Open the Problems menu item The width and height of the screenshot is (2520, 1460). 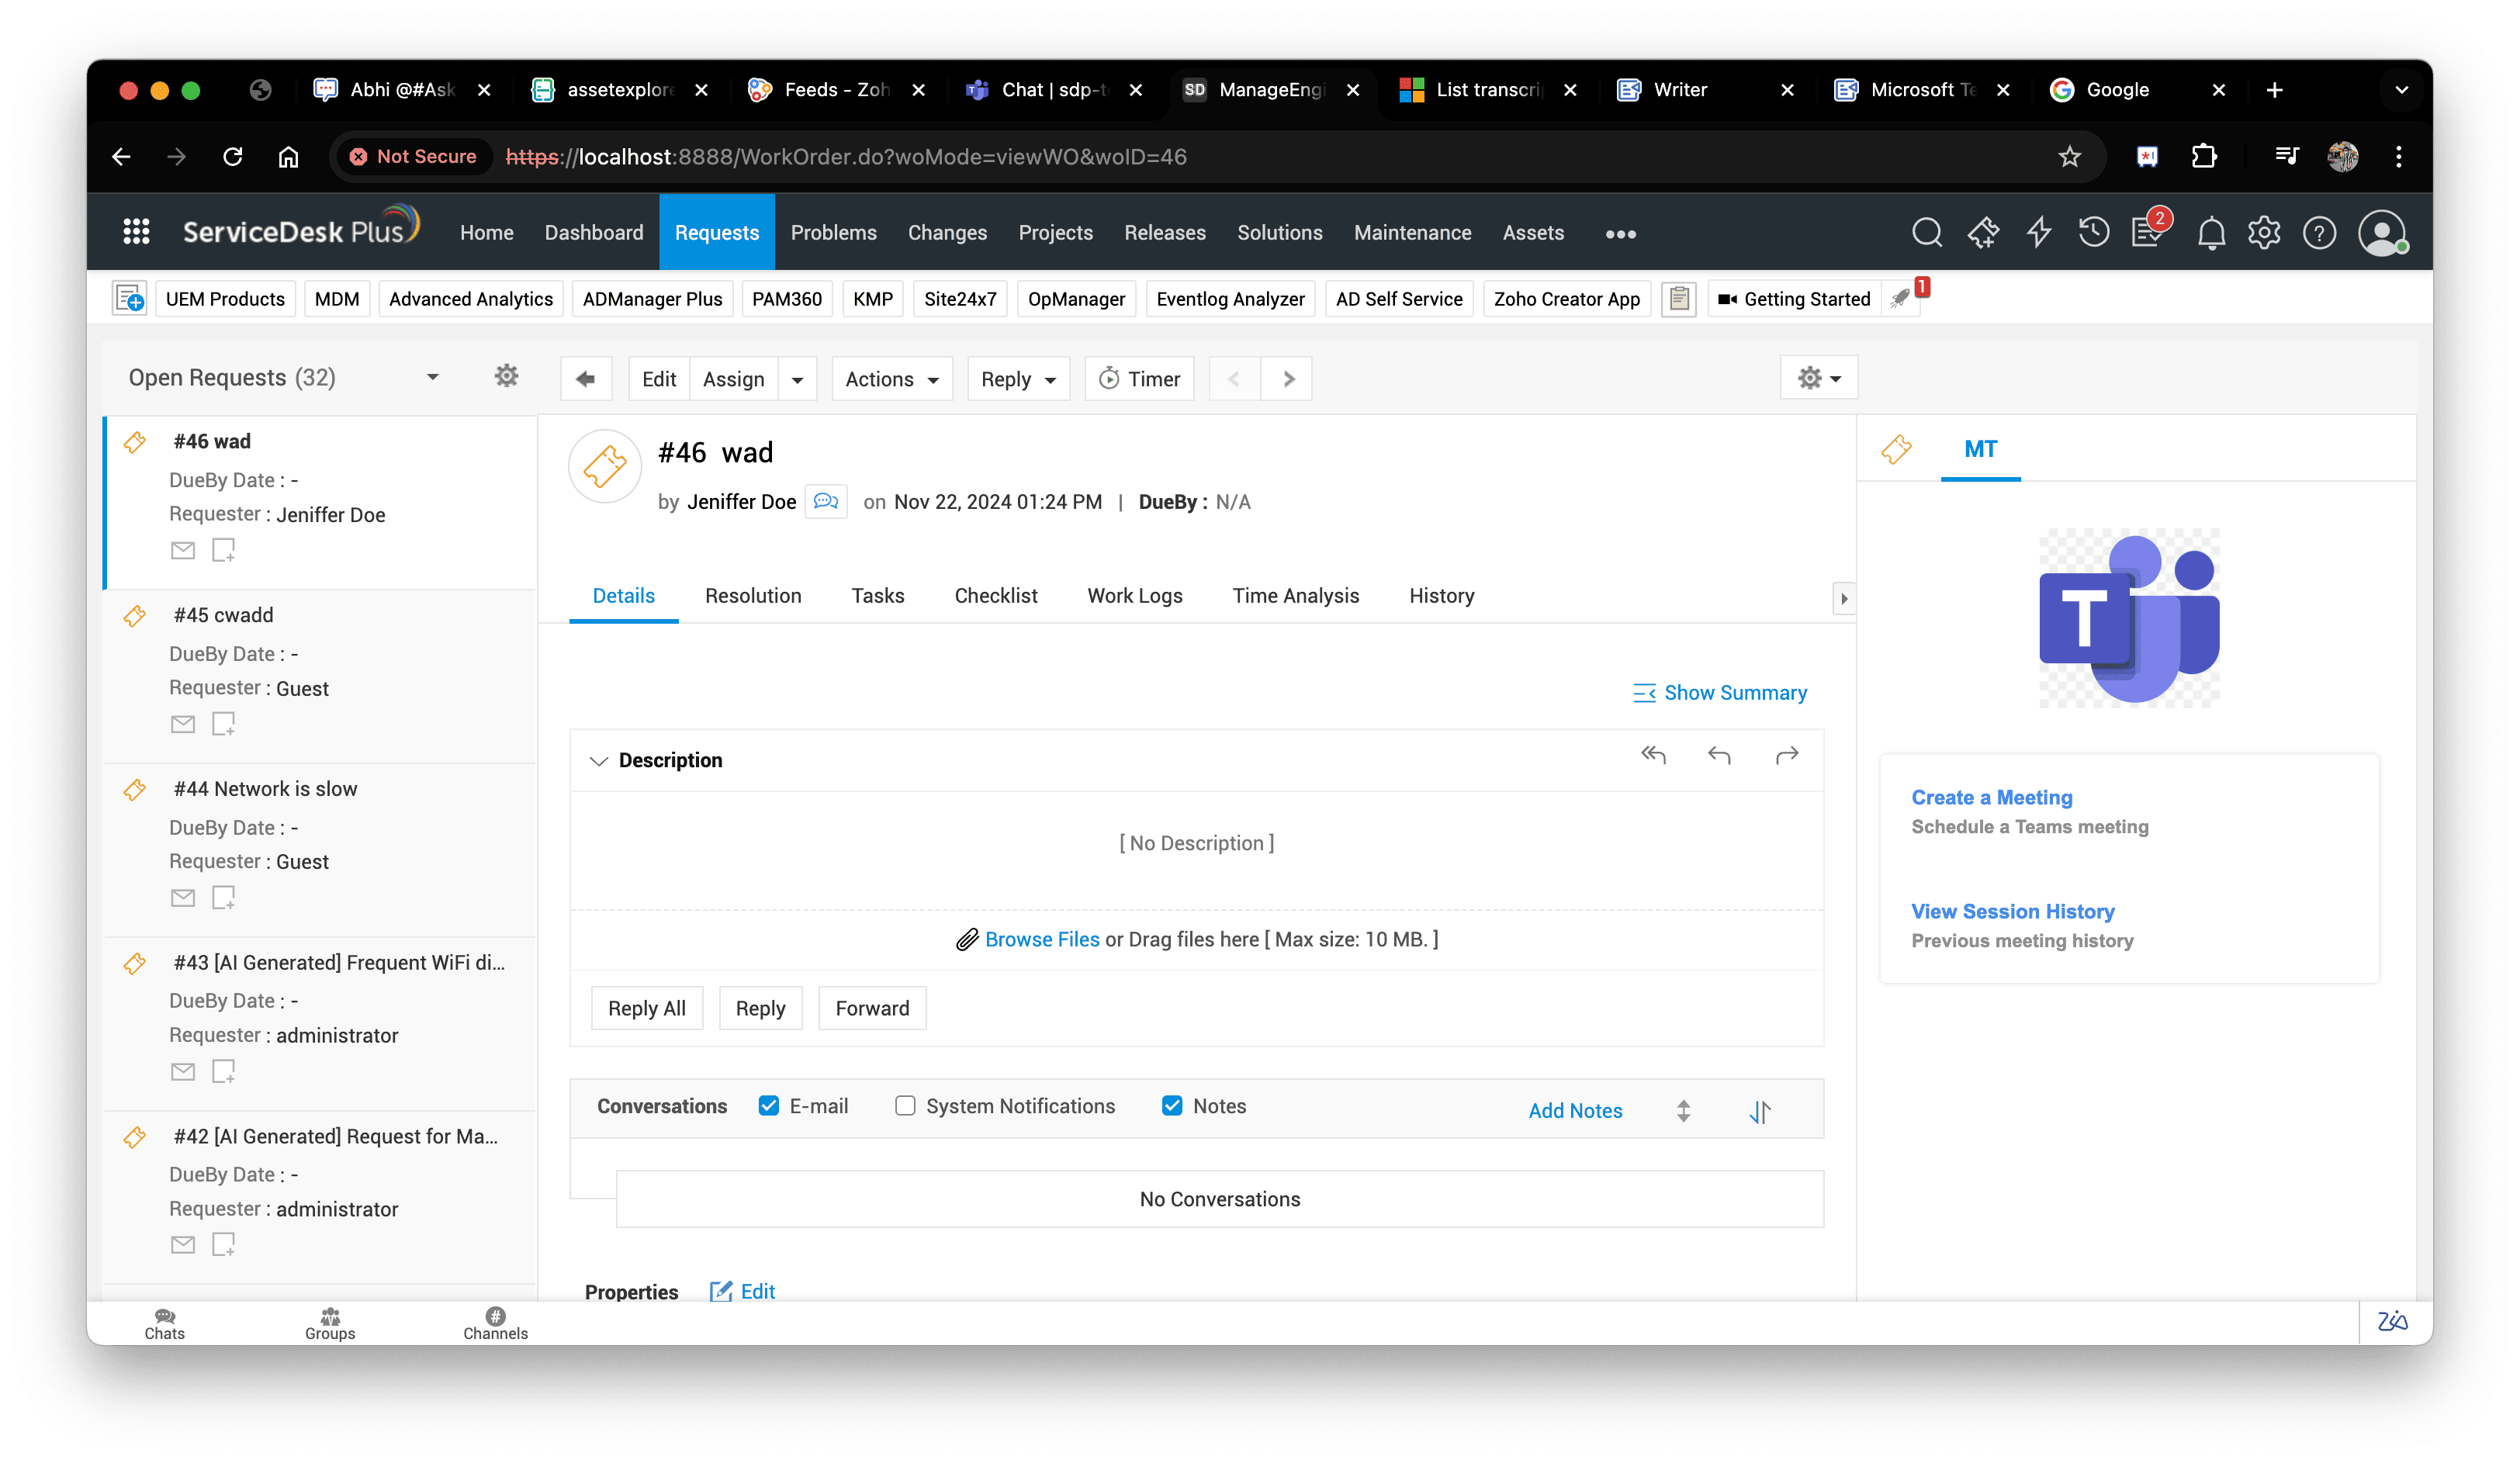point(833,233)
